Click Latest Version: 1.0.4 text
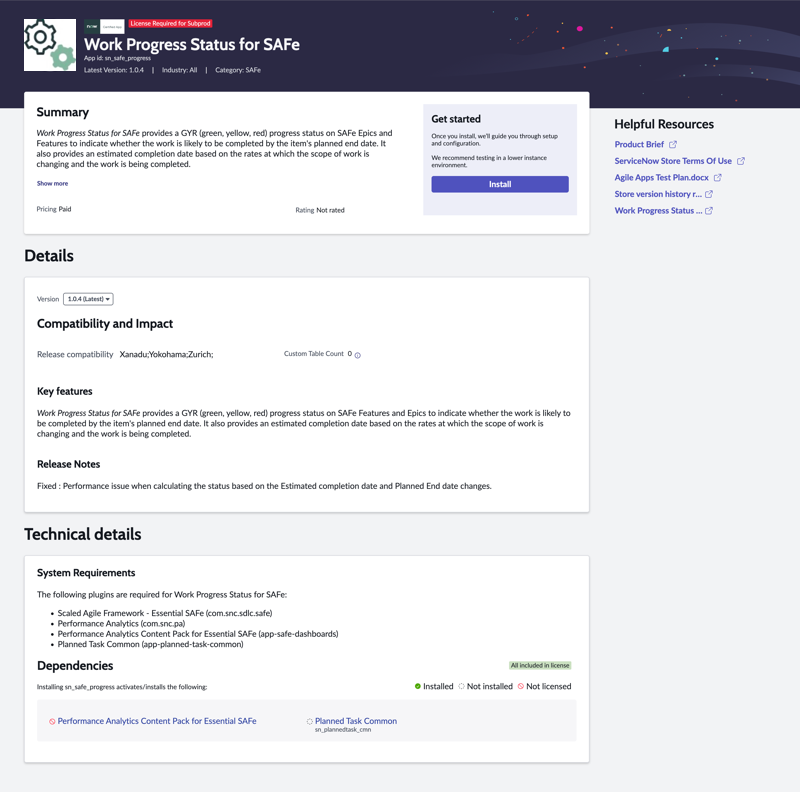800x792 pixels. pyautogui.click(x=114, y=70)
